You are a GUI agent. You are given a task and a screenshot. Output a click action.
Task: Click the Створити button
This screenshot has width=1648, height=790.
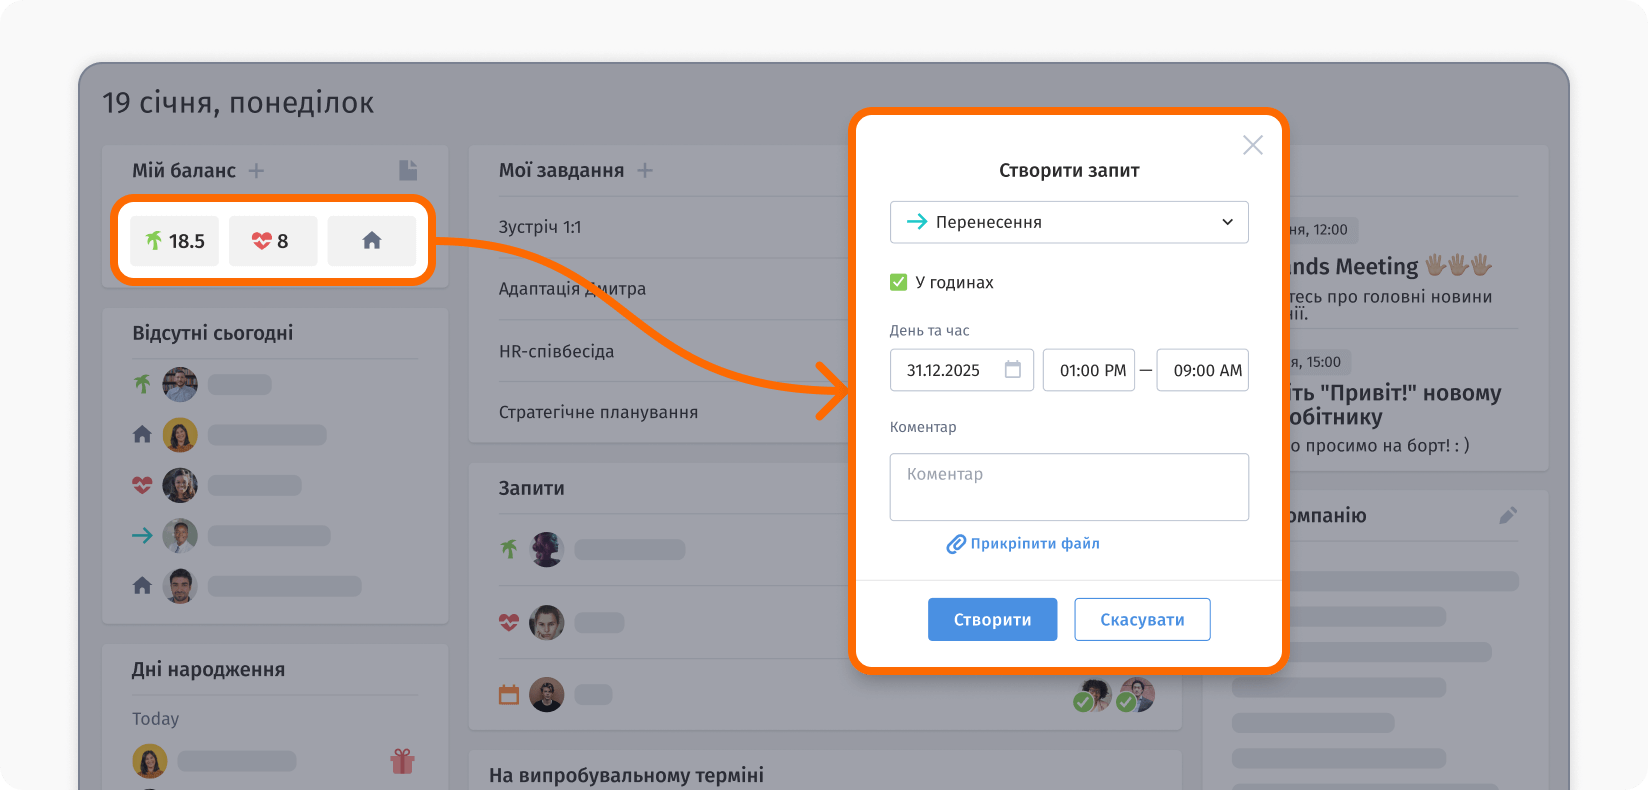(992, 620)
